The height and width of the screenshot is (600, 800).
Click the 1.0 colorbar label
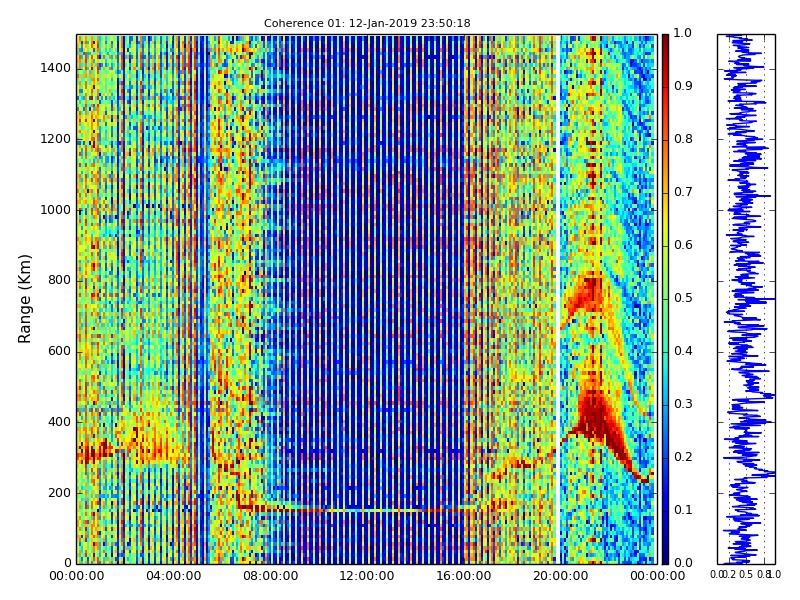coord(683,33)
